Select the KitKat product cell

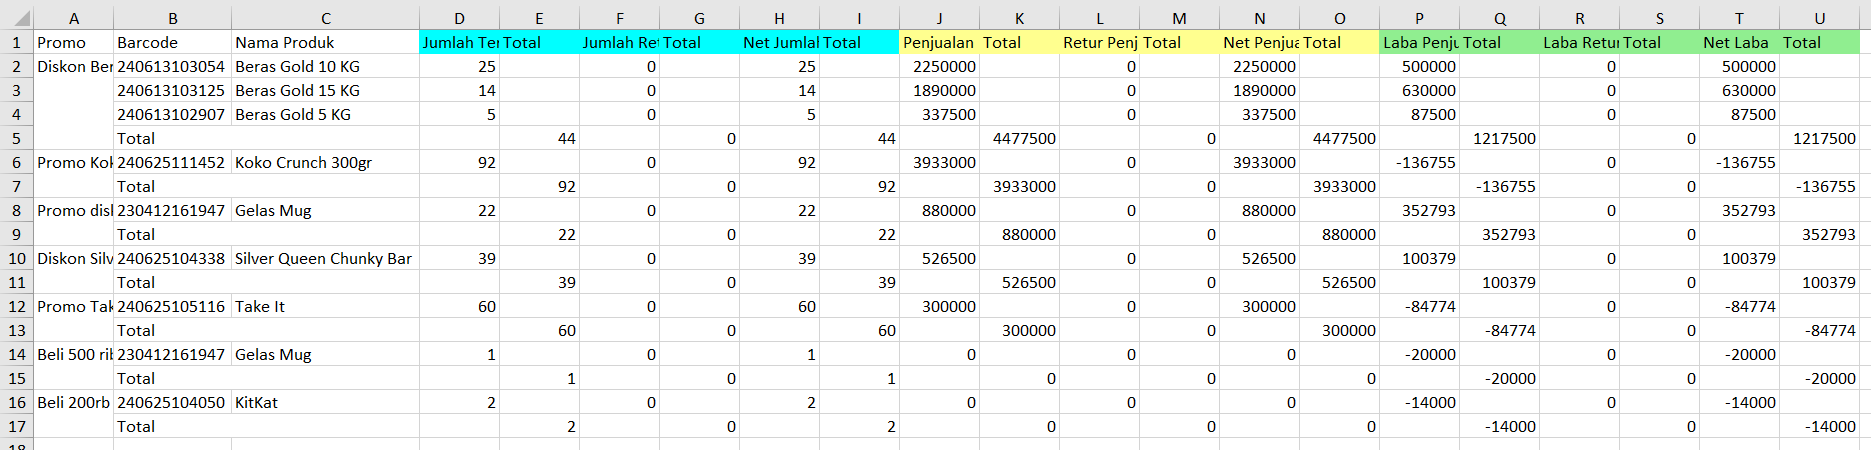point(256,402)
